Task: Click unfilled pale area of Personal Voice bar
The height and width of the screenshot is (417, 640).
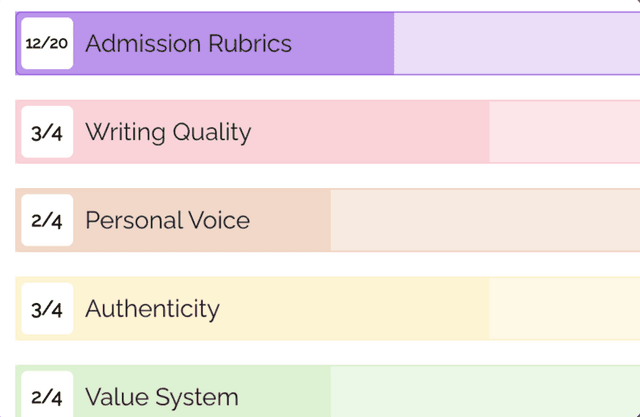Action: (x=485, y=220)
